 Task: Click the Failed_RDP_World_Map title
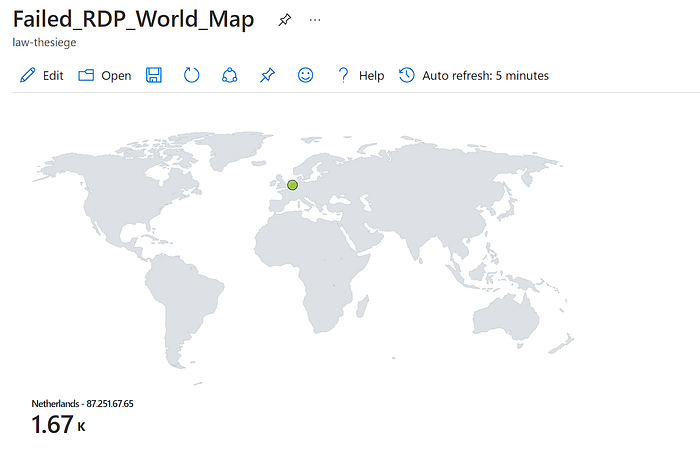[133, 19]
